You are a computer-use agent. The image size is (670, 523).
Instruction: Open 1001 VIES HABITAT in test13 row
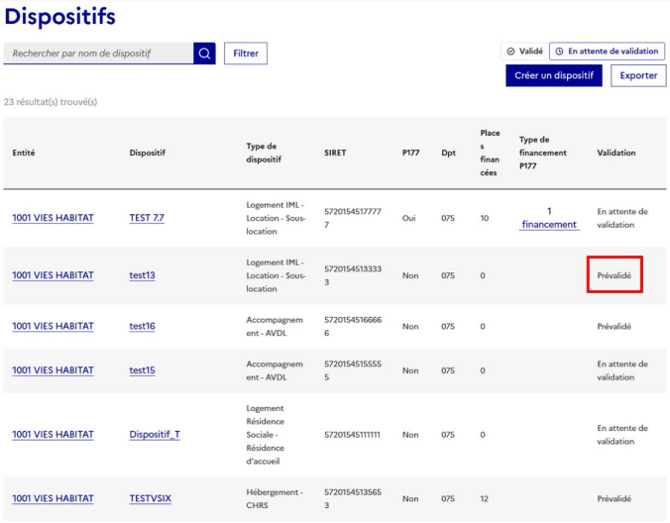coord(53,275)
